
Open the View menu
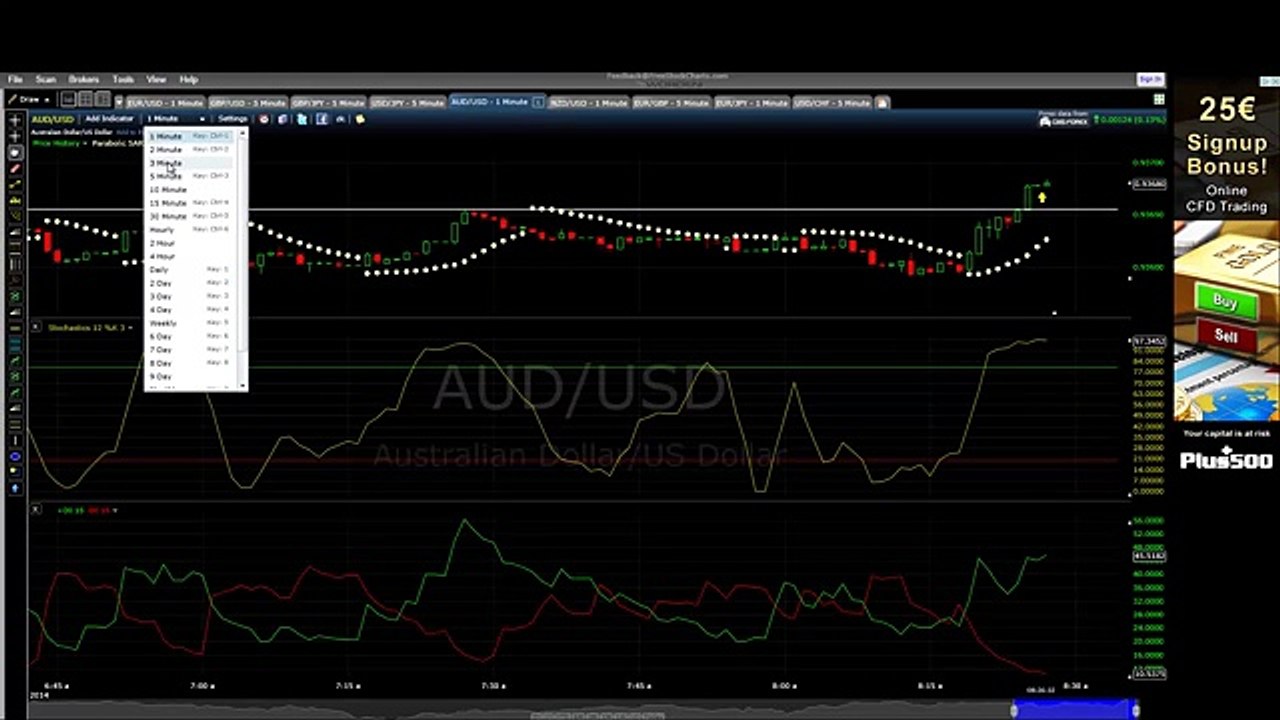[157, 79]
